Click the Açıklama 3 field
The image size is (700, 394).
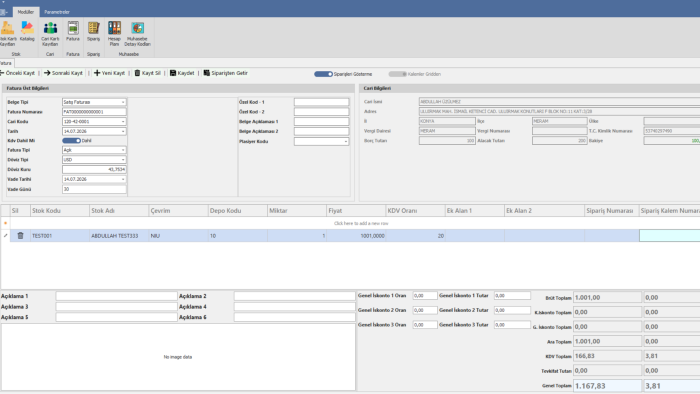click(117, 307)
